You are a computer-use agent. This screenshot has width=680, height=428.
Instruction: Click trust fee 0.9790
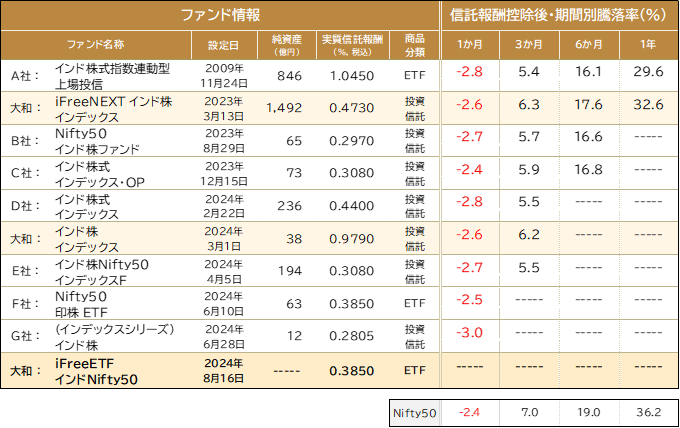point(352,239)
